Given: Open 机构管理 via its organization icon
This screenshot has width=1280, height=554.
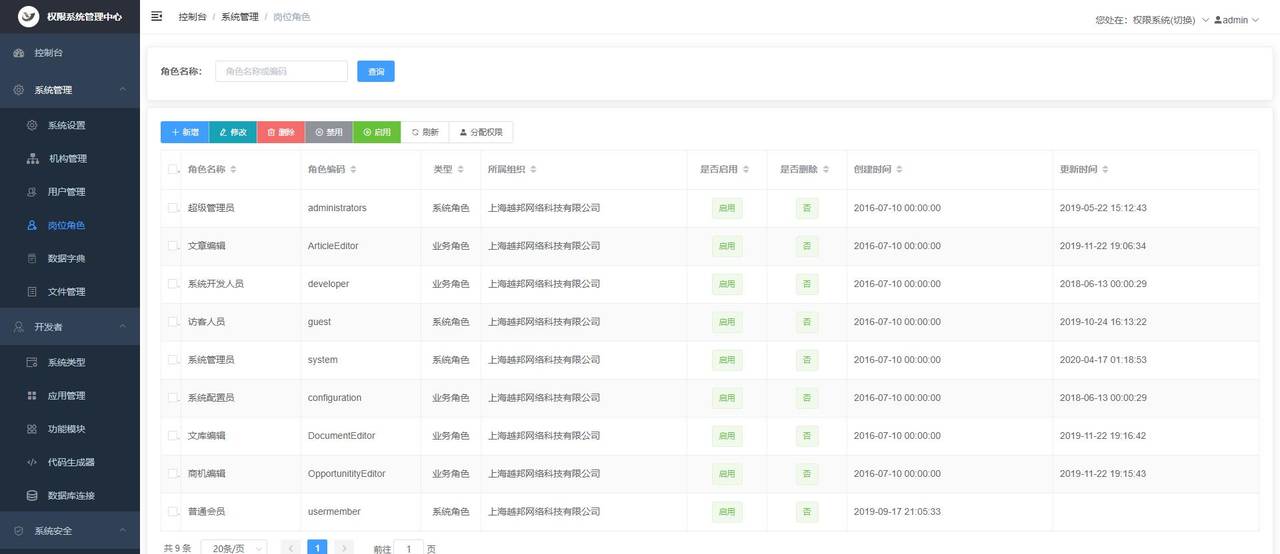Looking at the screenshot, I should (32, 158).
